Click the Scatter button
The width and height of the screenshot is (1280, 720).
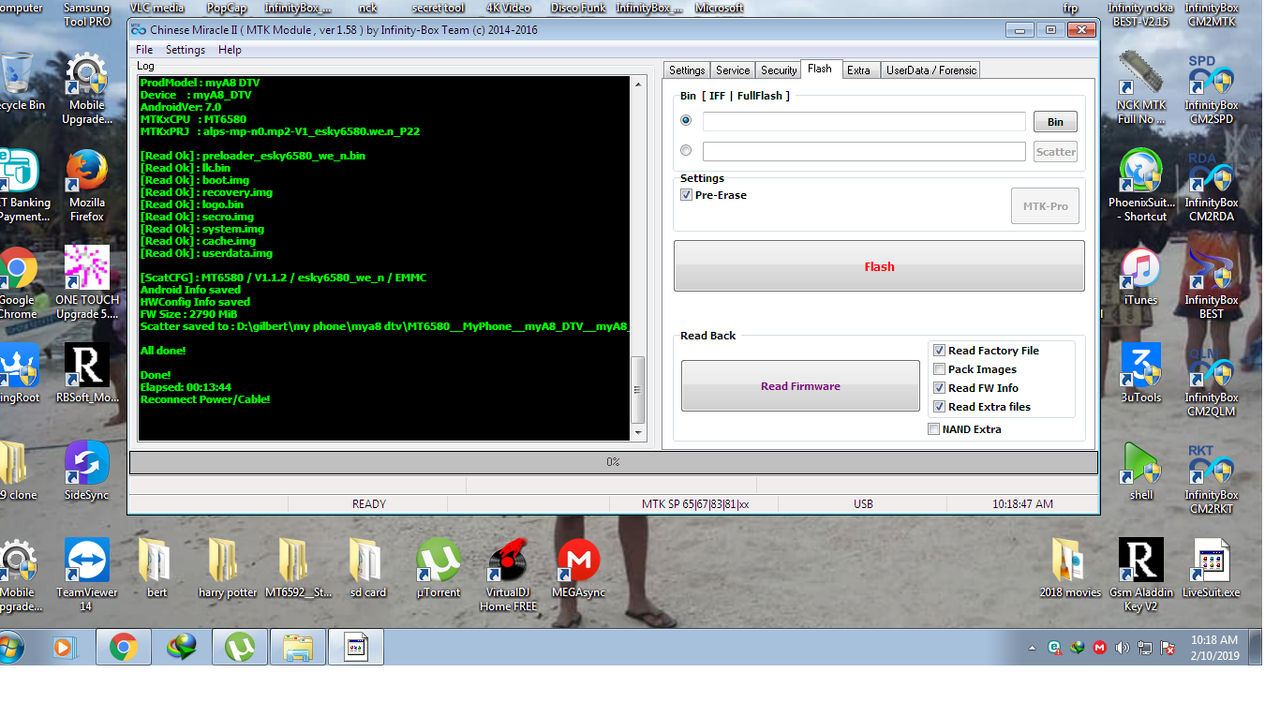(1055, 152)
